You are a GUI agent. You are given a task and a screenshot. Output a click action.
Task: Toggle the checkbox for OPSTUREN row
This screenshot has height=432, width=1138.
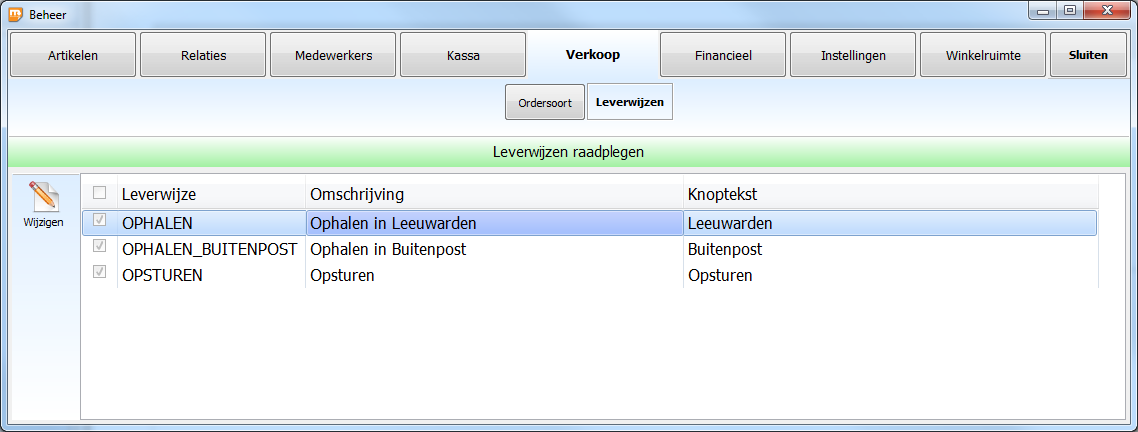[x=99, y=272]
